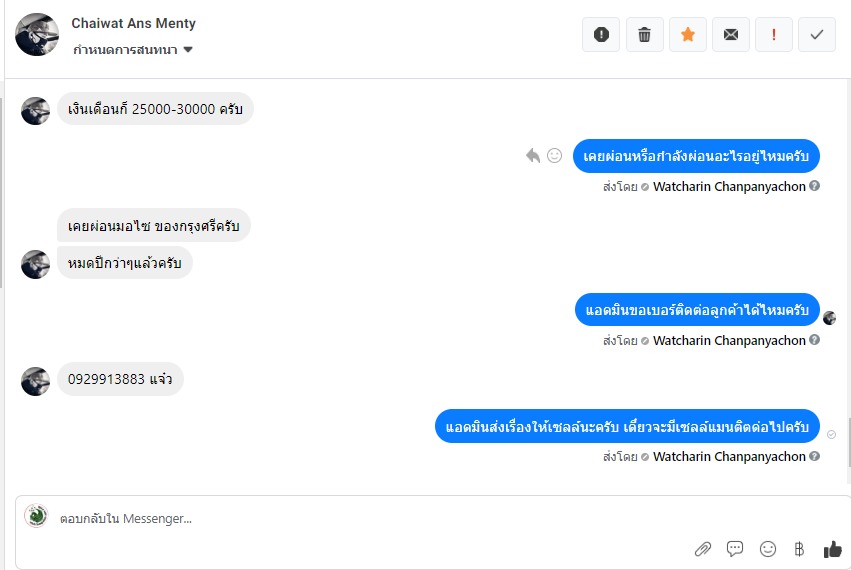
Task: Click help icon next to the top Watcharin Chanpanyachon
Action: tap(814, 186)
